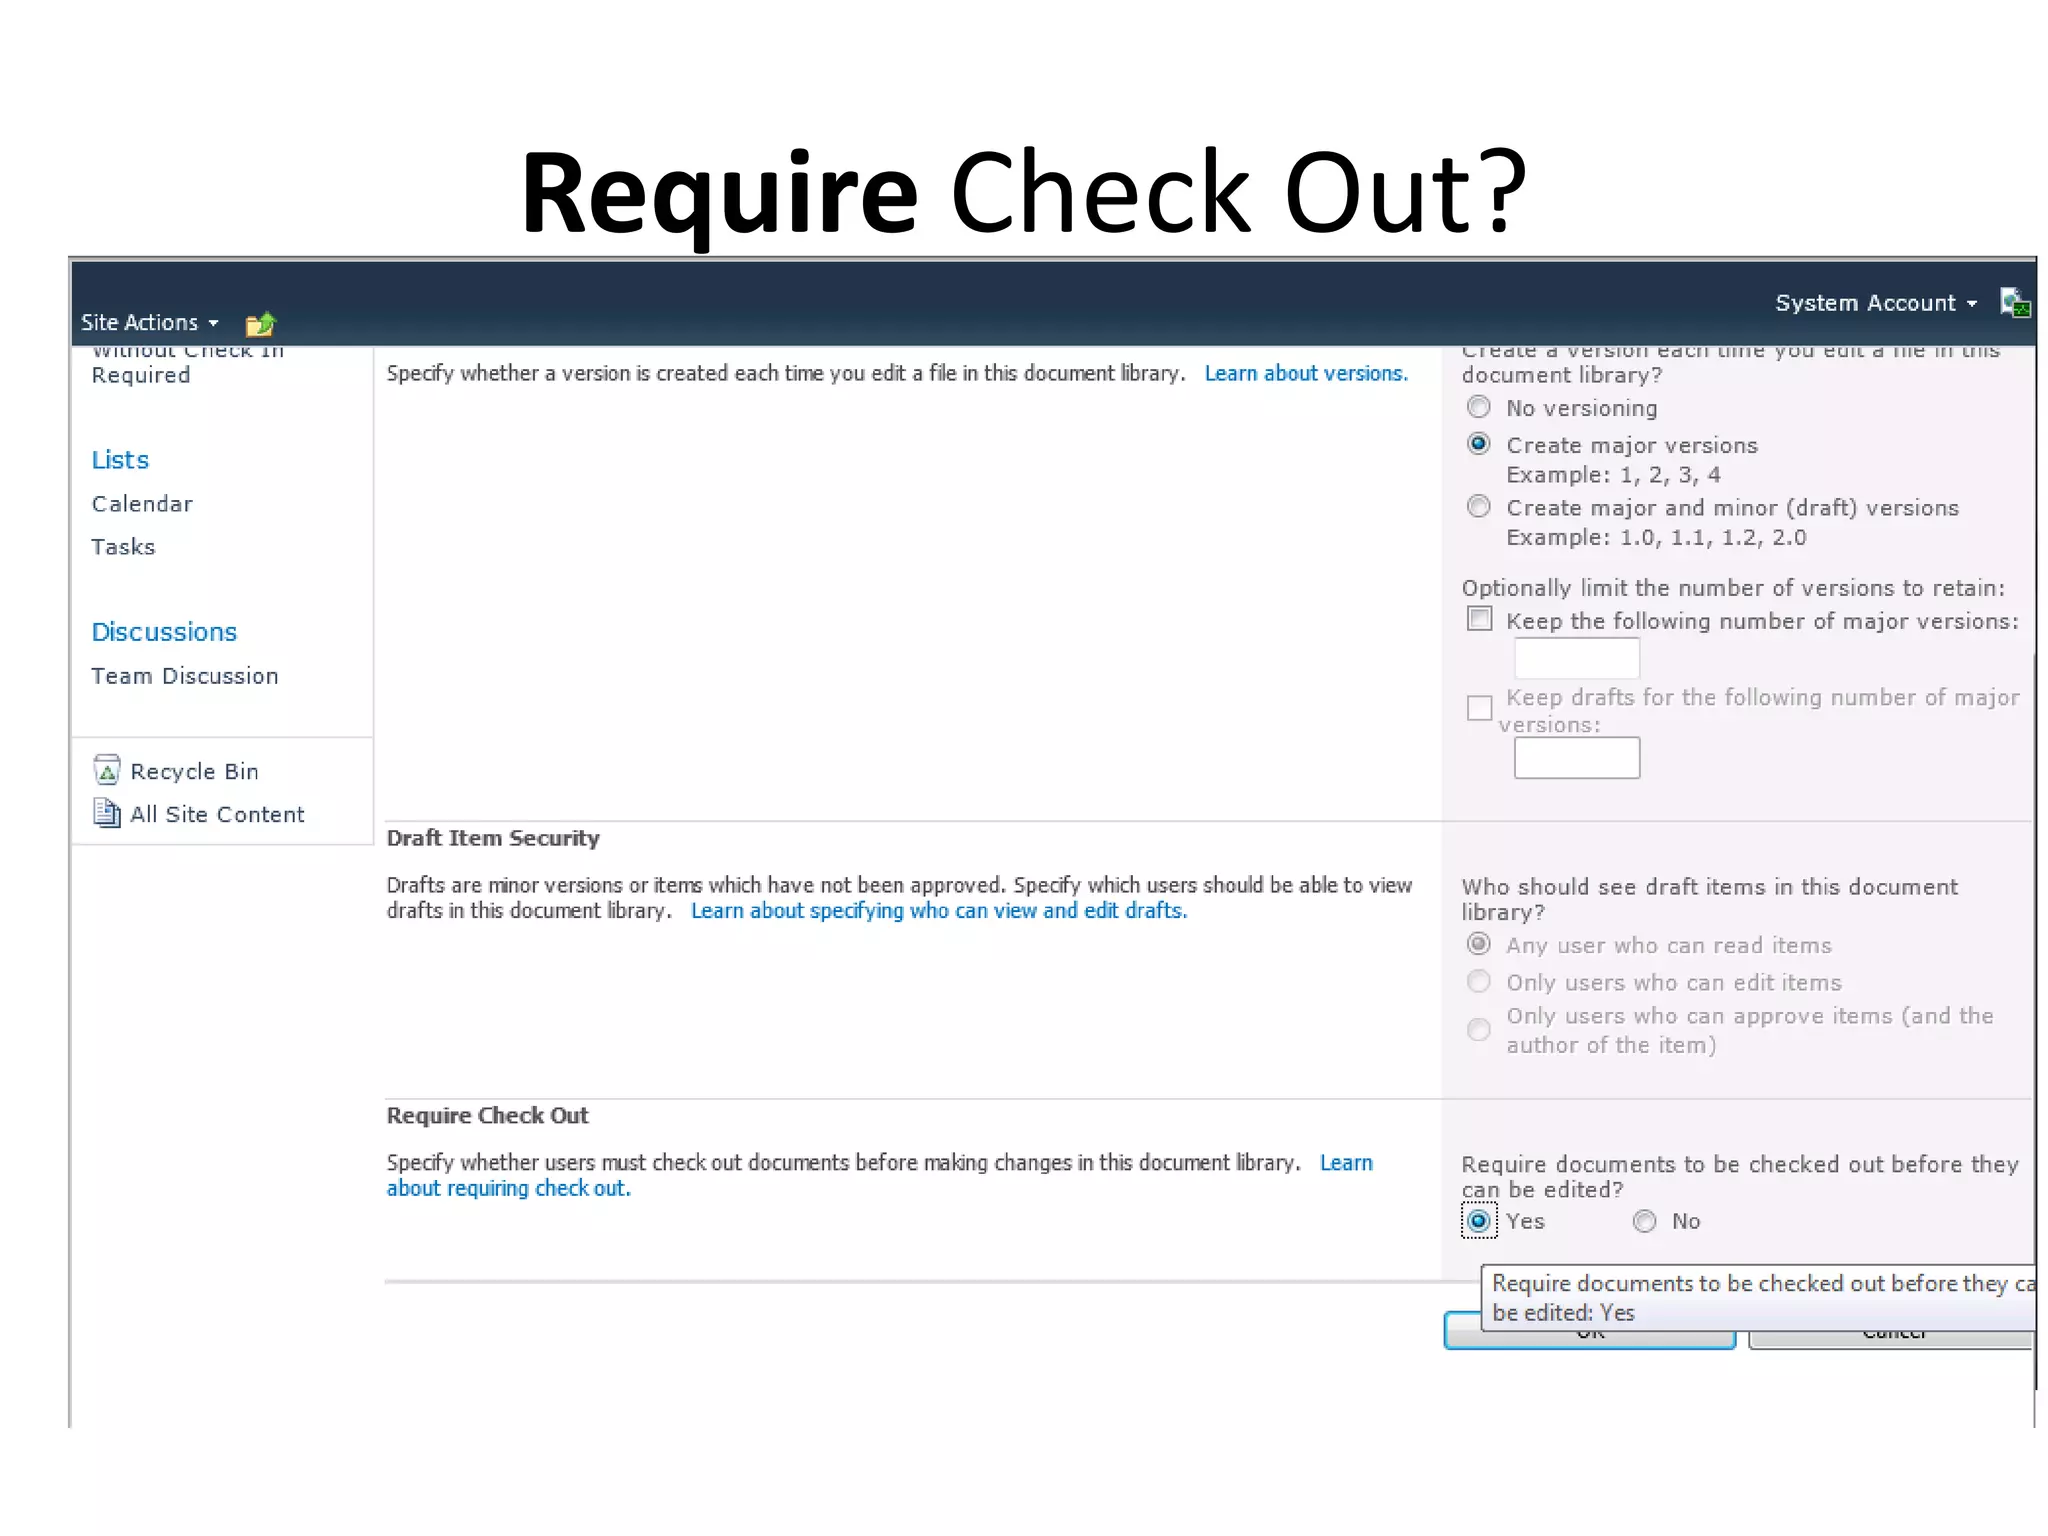
Task: Open the Discussions heading
Action: (x=164, y=632)
